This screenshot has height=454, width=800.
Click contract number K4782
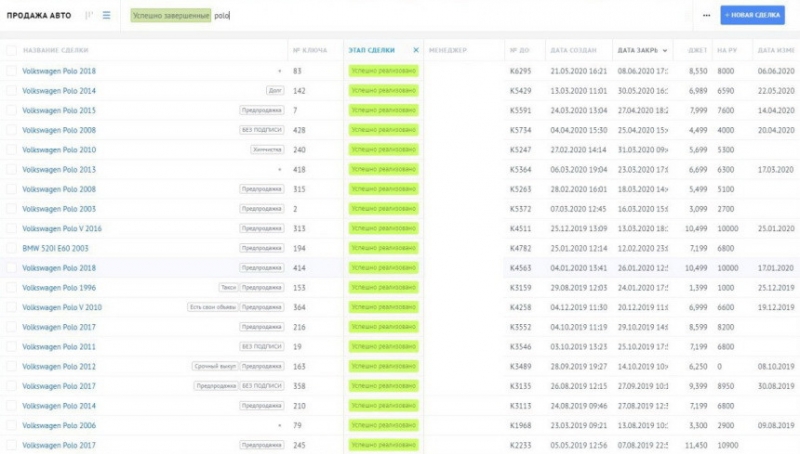tap(520, 248)
